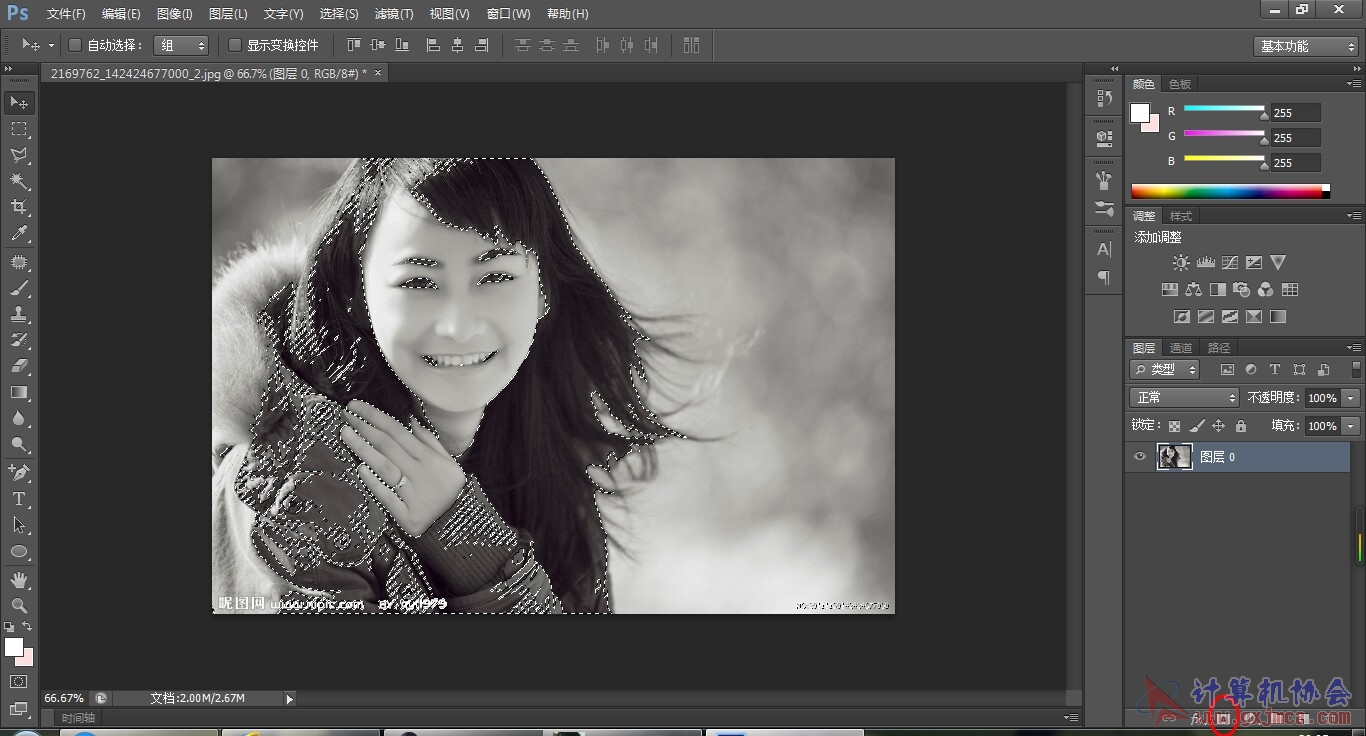
Task: Toggle Quick Mask mode
Action: pyautogui.click(x=19, y=681)
